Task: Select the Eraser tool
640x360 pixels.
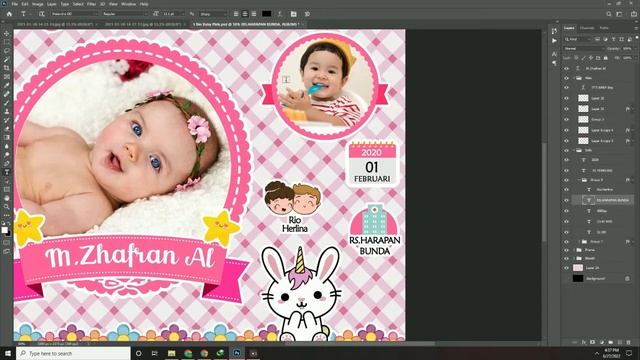Action: (7, 129)
